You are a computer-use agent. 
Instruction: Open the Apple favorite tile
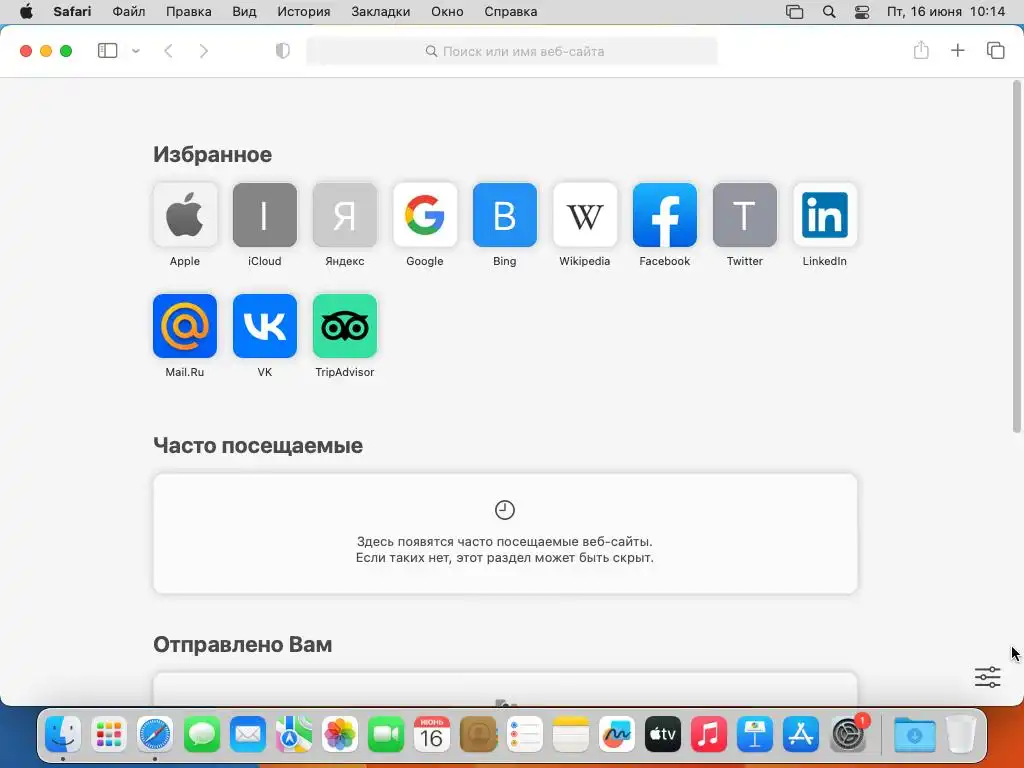pyautogui.click(x=185, y=215)
